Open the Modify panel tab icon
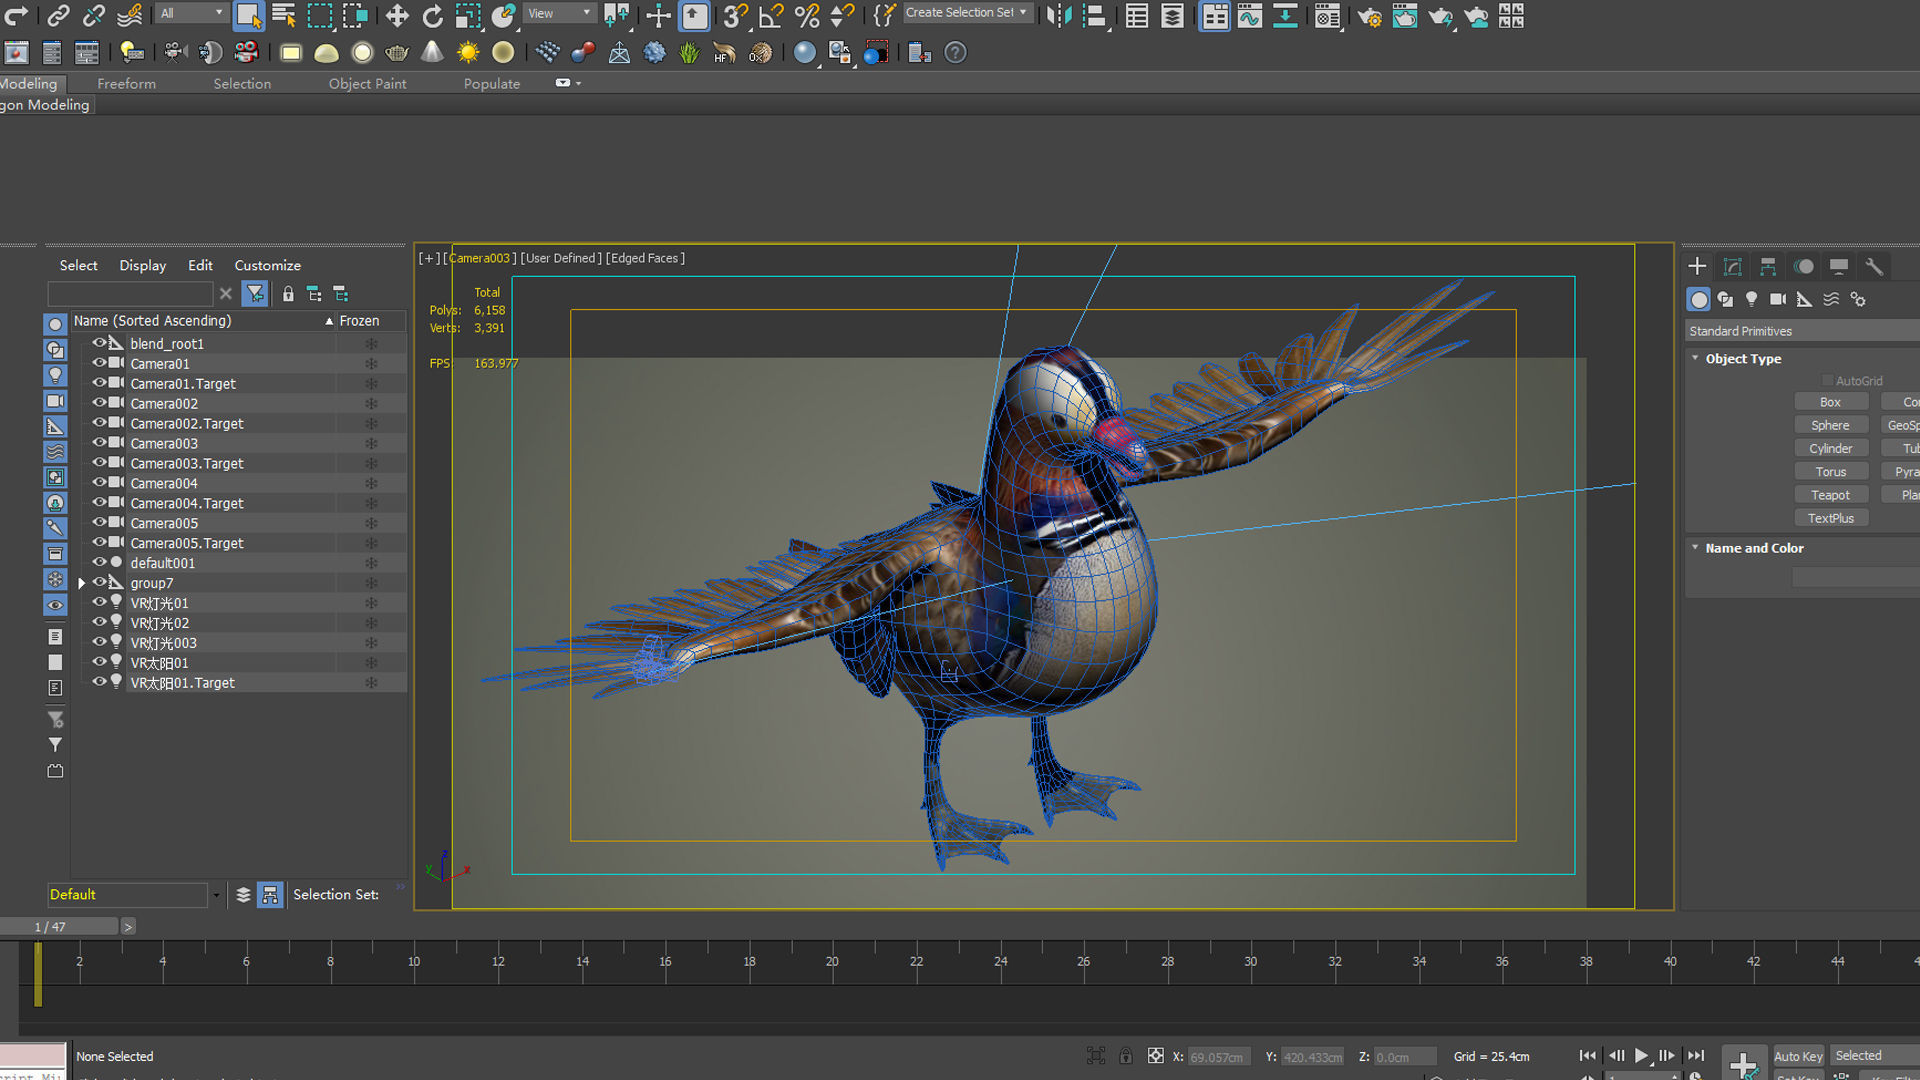Screen dimensions: 1920x1080 pyautogui.click(x=1733, y=266)
